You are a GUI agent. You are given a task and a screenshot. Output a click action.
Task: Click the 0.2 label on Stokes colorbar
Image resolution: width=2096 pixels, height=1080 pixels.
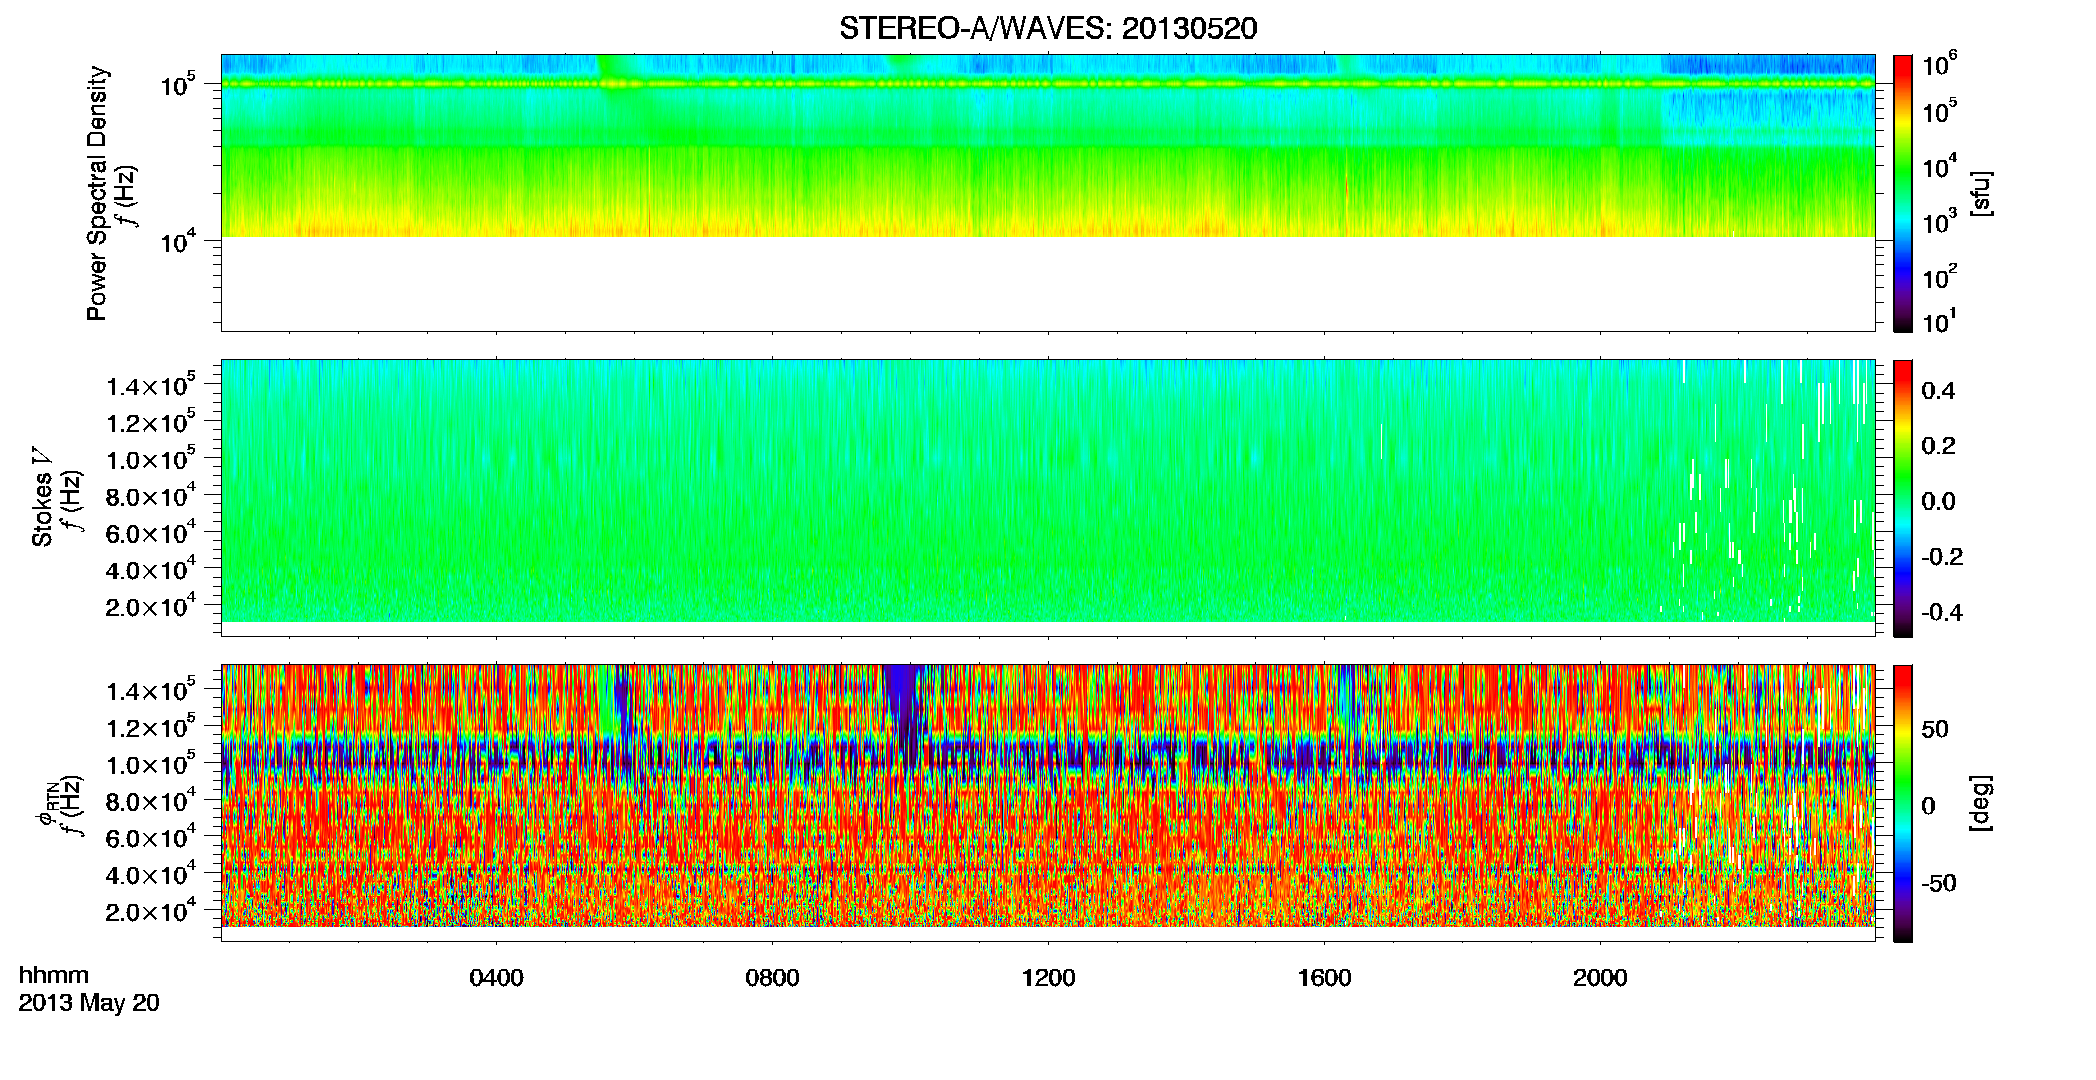pyautogui.click(x=1938, y=446)
